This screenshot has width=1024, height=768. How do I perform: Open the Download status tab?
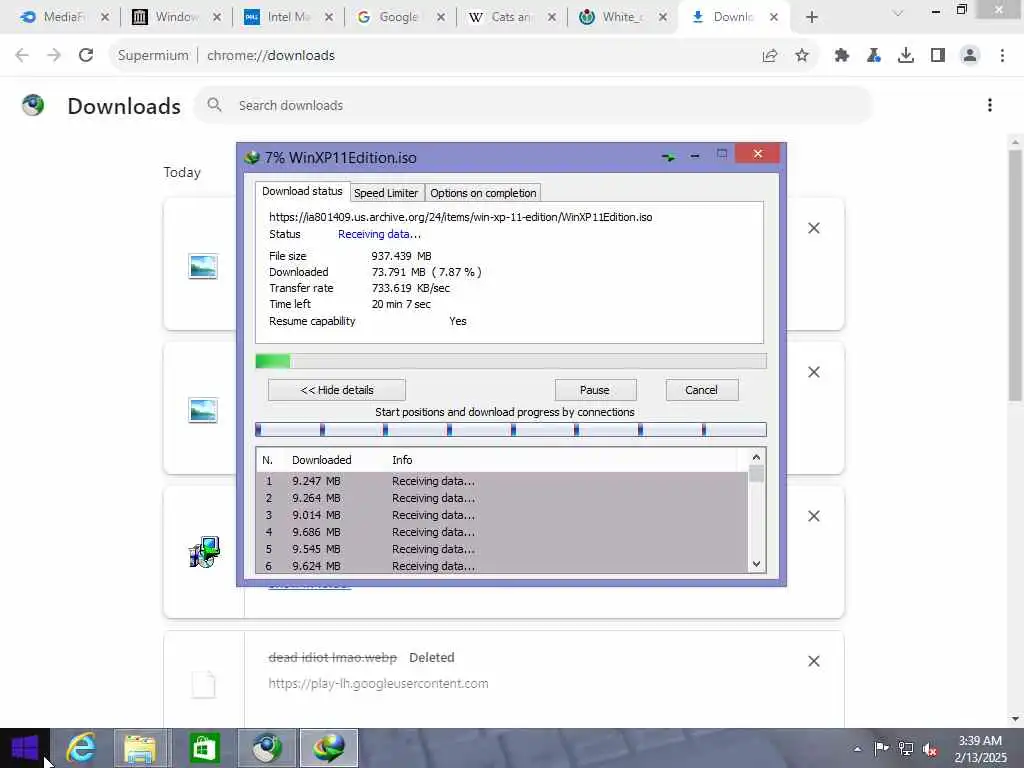click(x=302, y=191)
